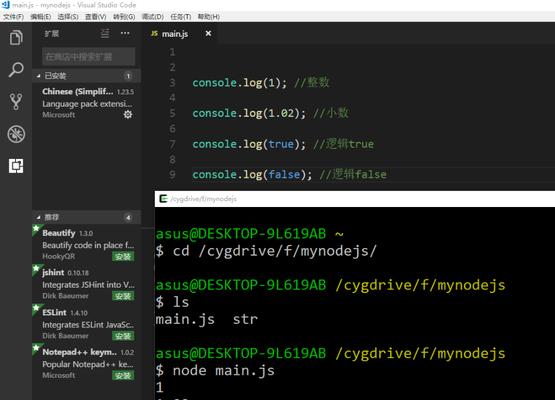Click 'Popular Notepad++ ke...' description
The image size is (555, 400).
tap(88, 364)
